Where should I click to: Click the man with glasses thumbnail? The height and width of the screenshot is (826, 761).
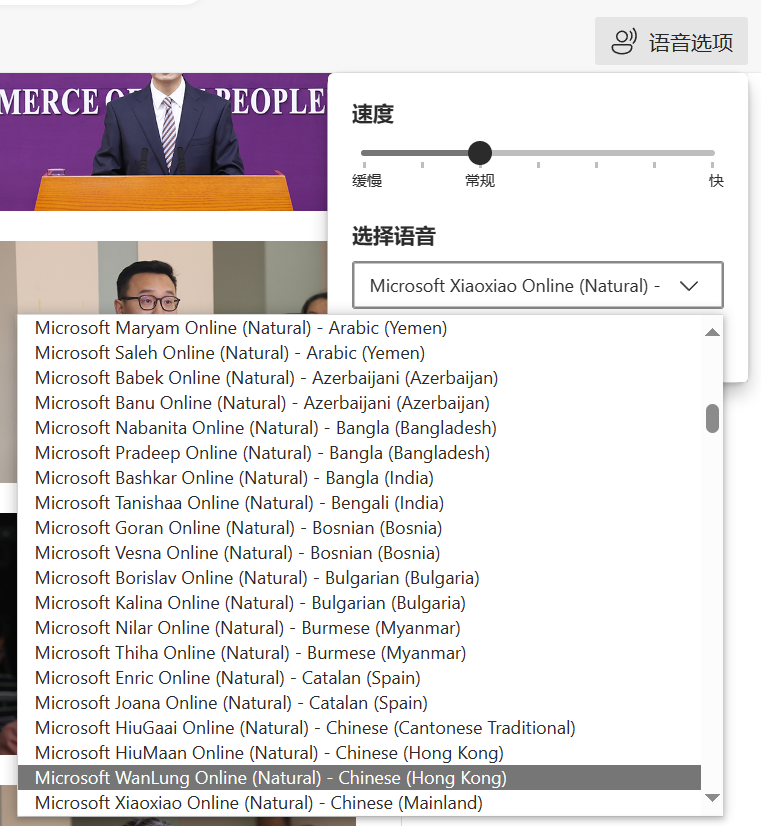163,278
